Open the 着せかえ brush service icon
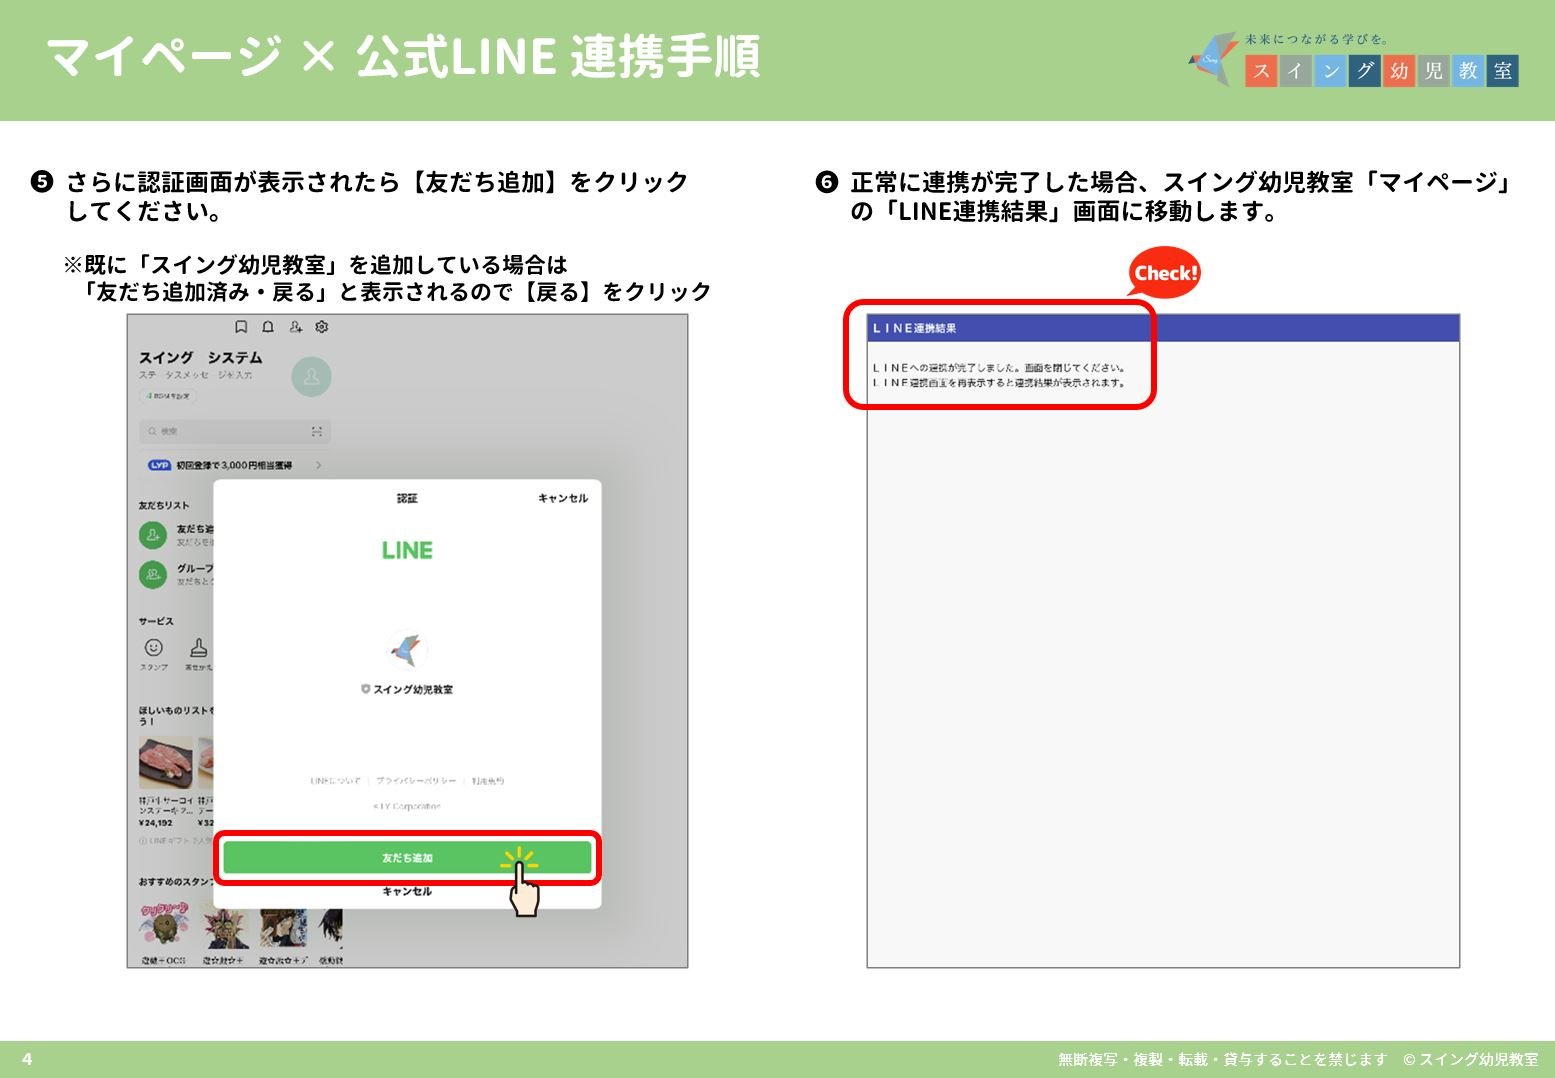The image size is (1555, 1078). click(x=198, y=647)
